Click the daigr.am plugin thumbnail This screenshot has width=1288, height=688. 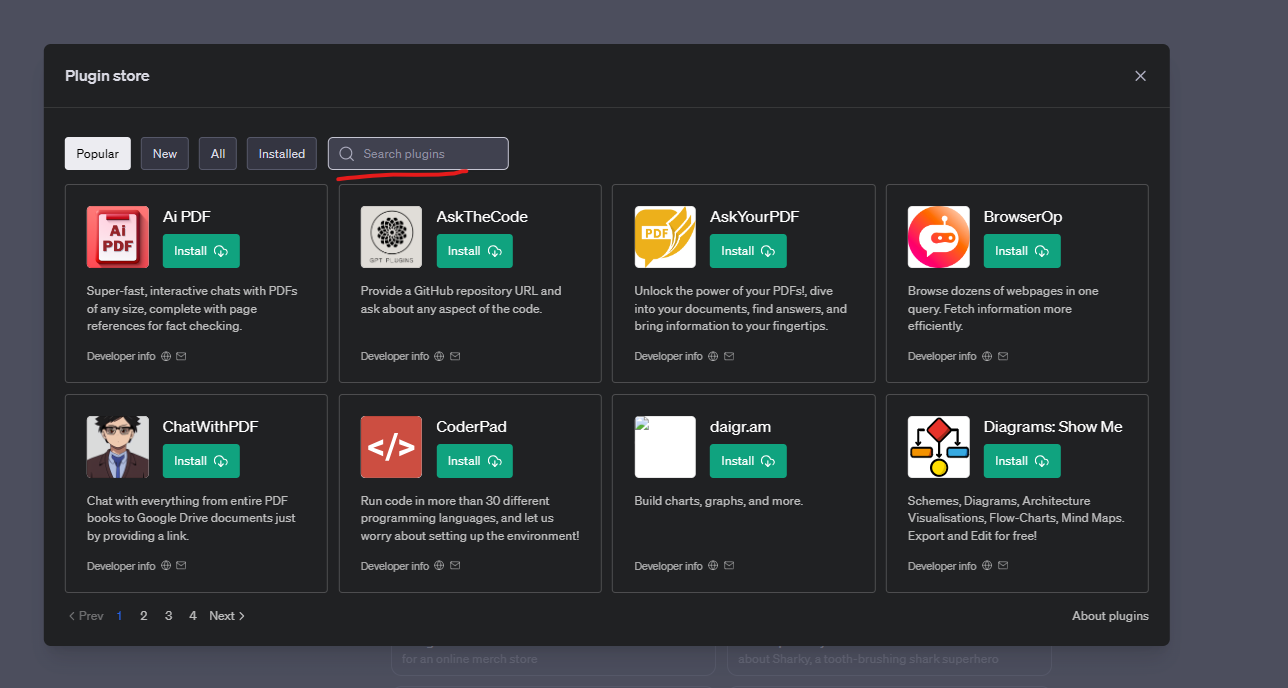[664, 447]
